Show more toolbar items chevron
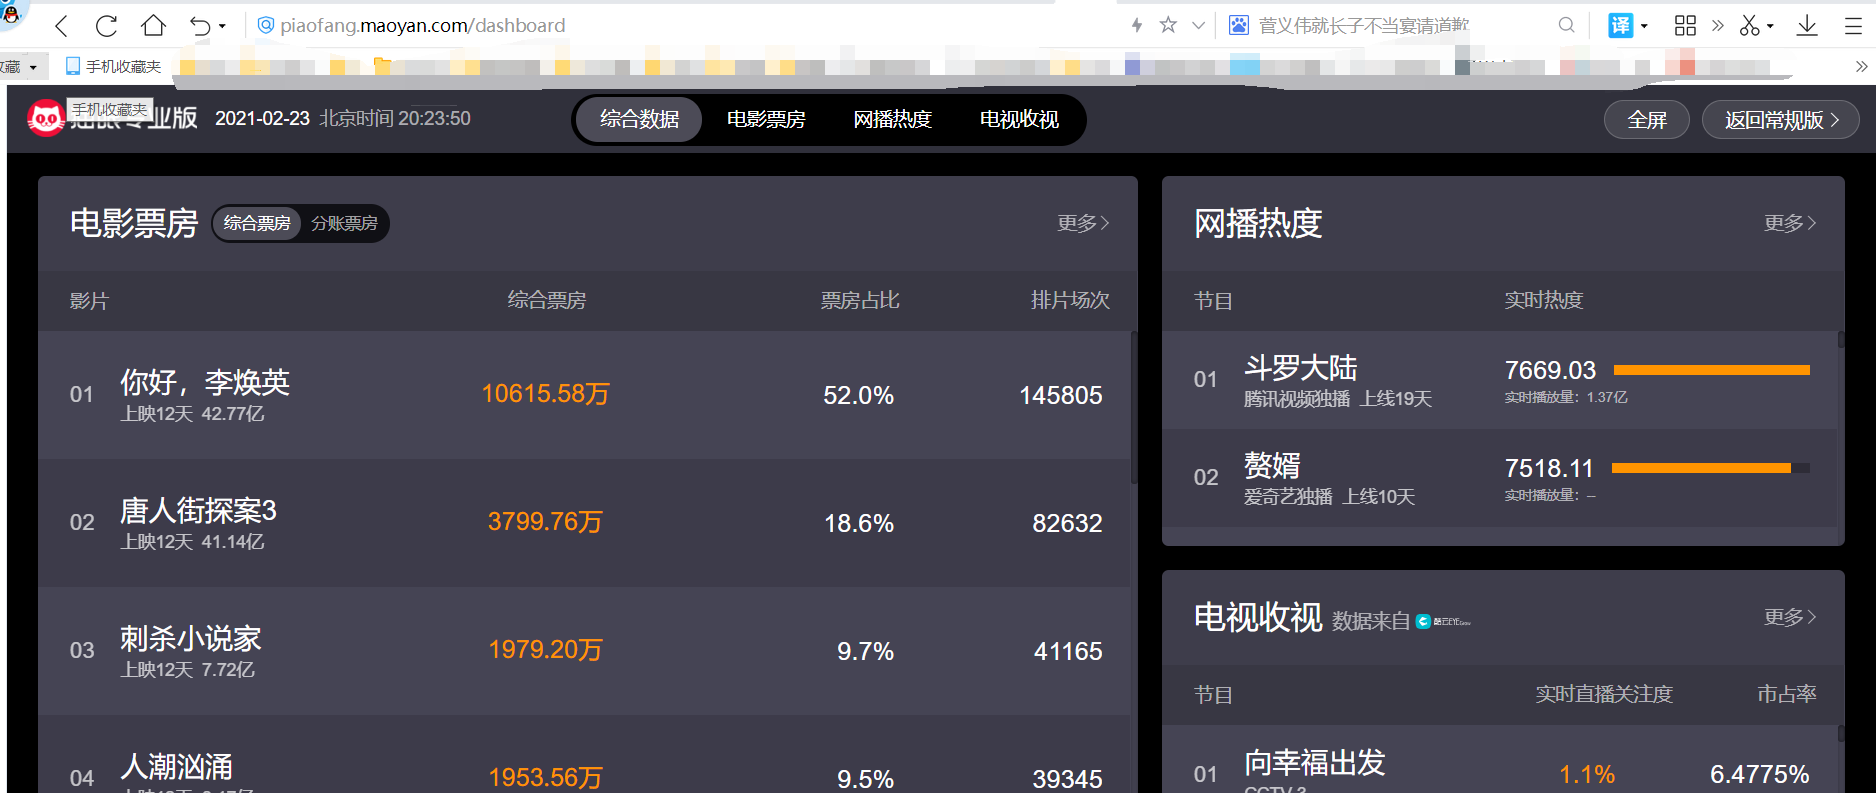This screenshot has width=1876, height=793. (x=1718, y=25)
